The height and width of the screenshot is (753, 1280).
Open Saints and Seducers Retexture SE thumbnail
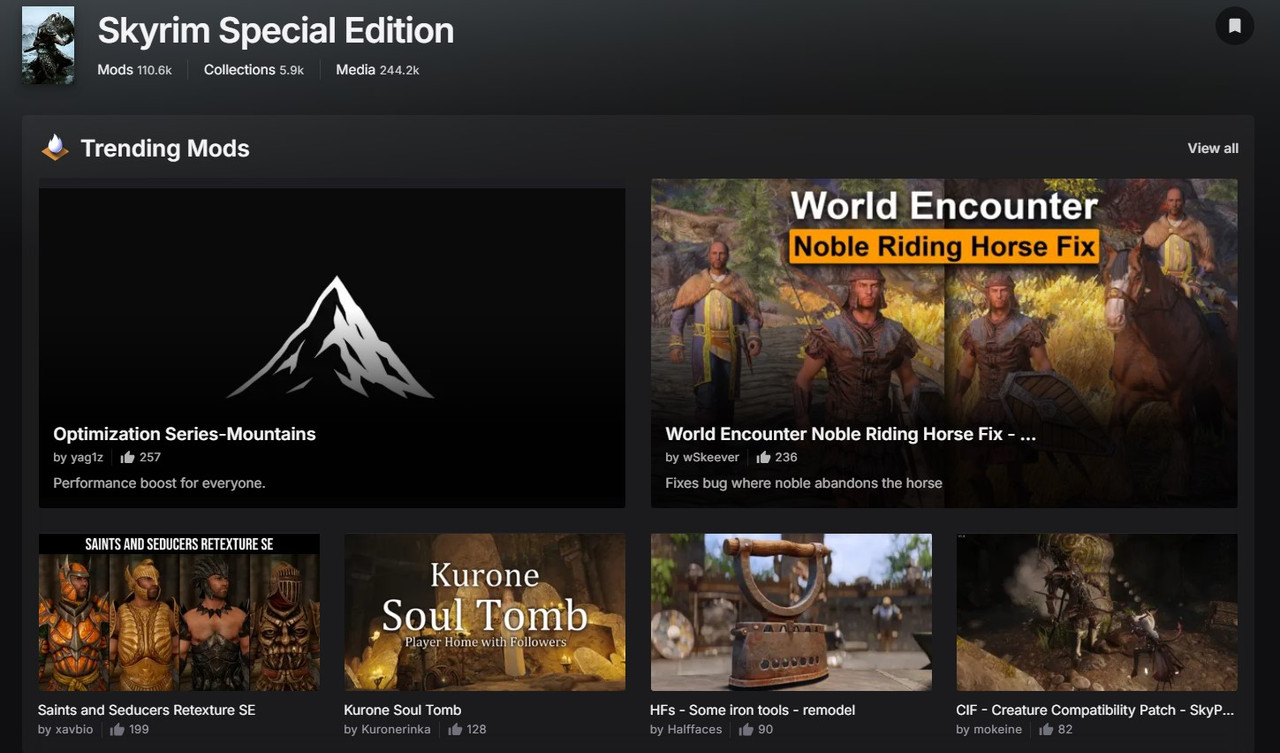(179, 612)
